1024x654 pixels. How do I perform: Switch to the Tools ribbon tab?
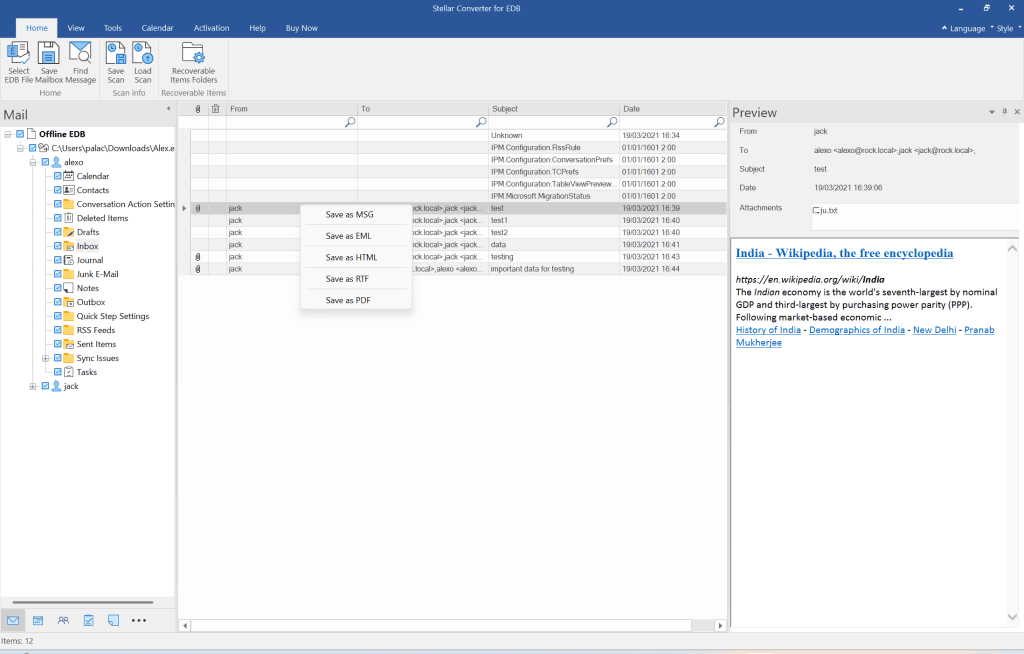pos(112,28)
